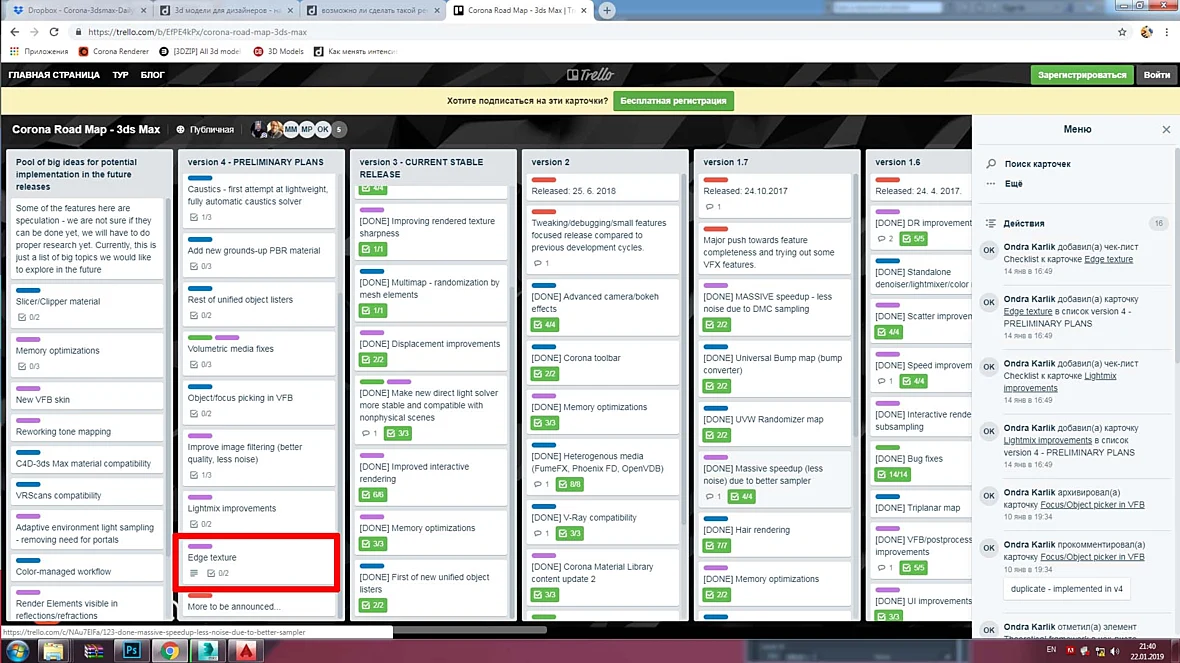Click the green Зарегистрироваться button
The image size is (1180, 663).
click(1081, 75)
